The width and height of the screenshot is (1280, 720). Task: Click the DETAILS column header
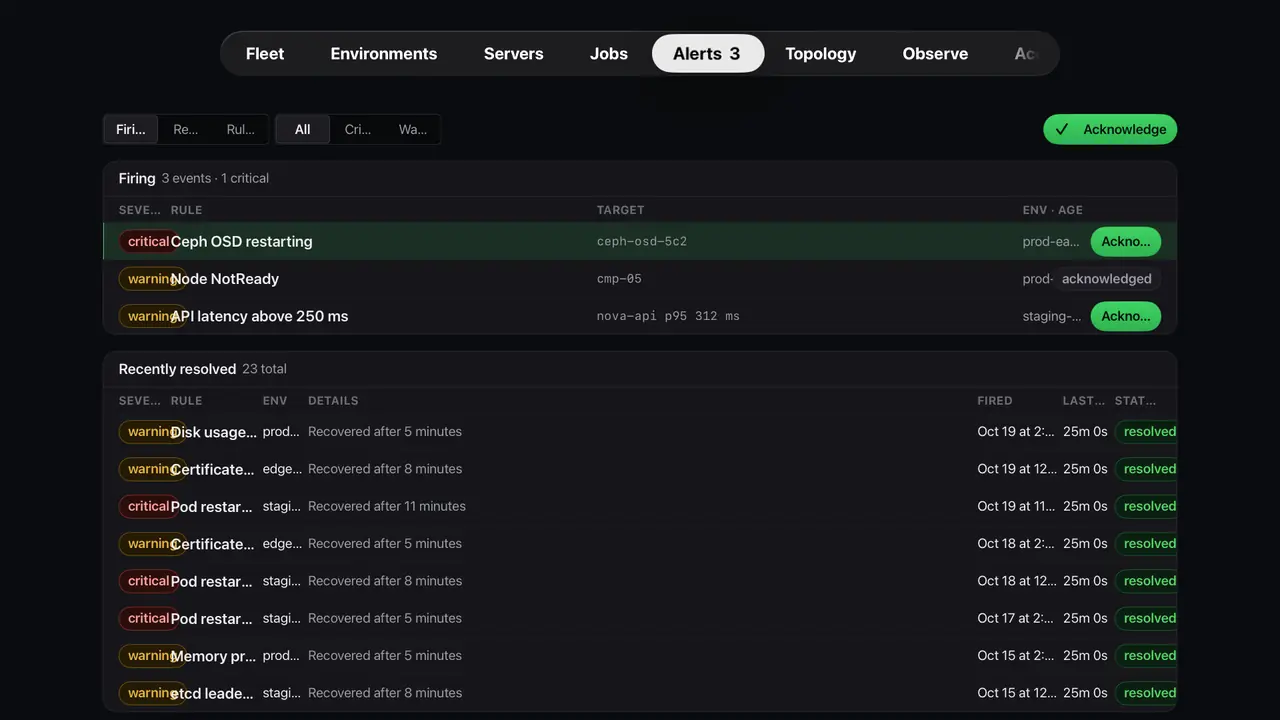tap(333, 401)
